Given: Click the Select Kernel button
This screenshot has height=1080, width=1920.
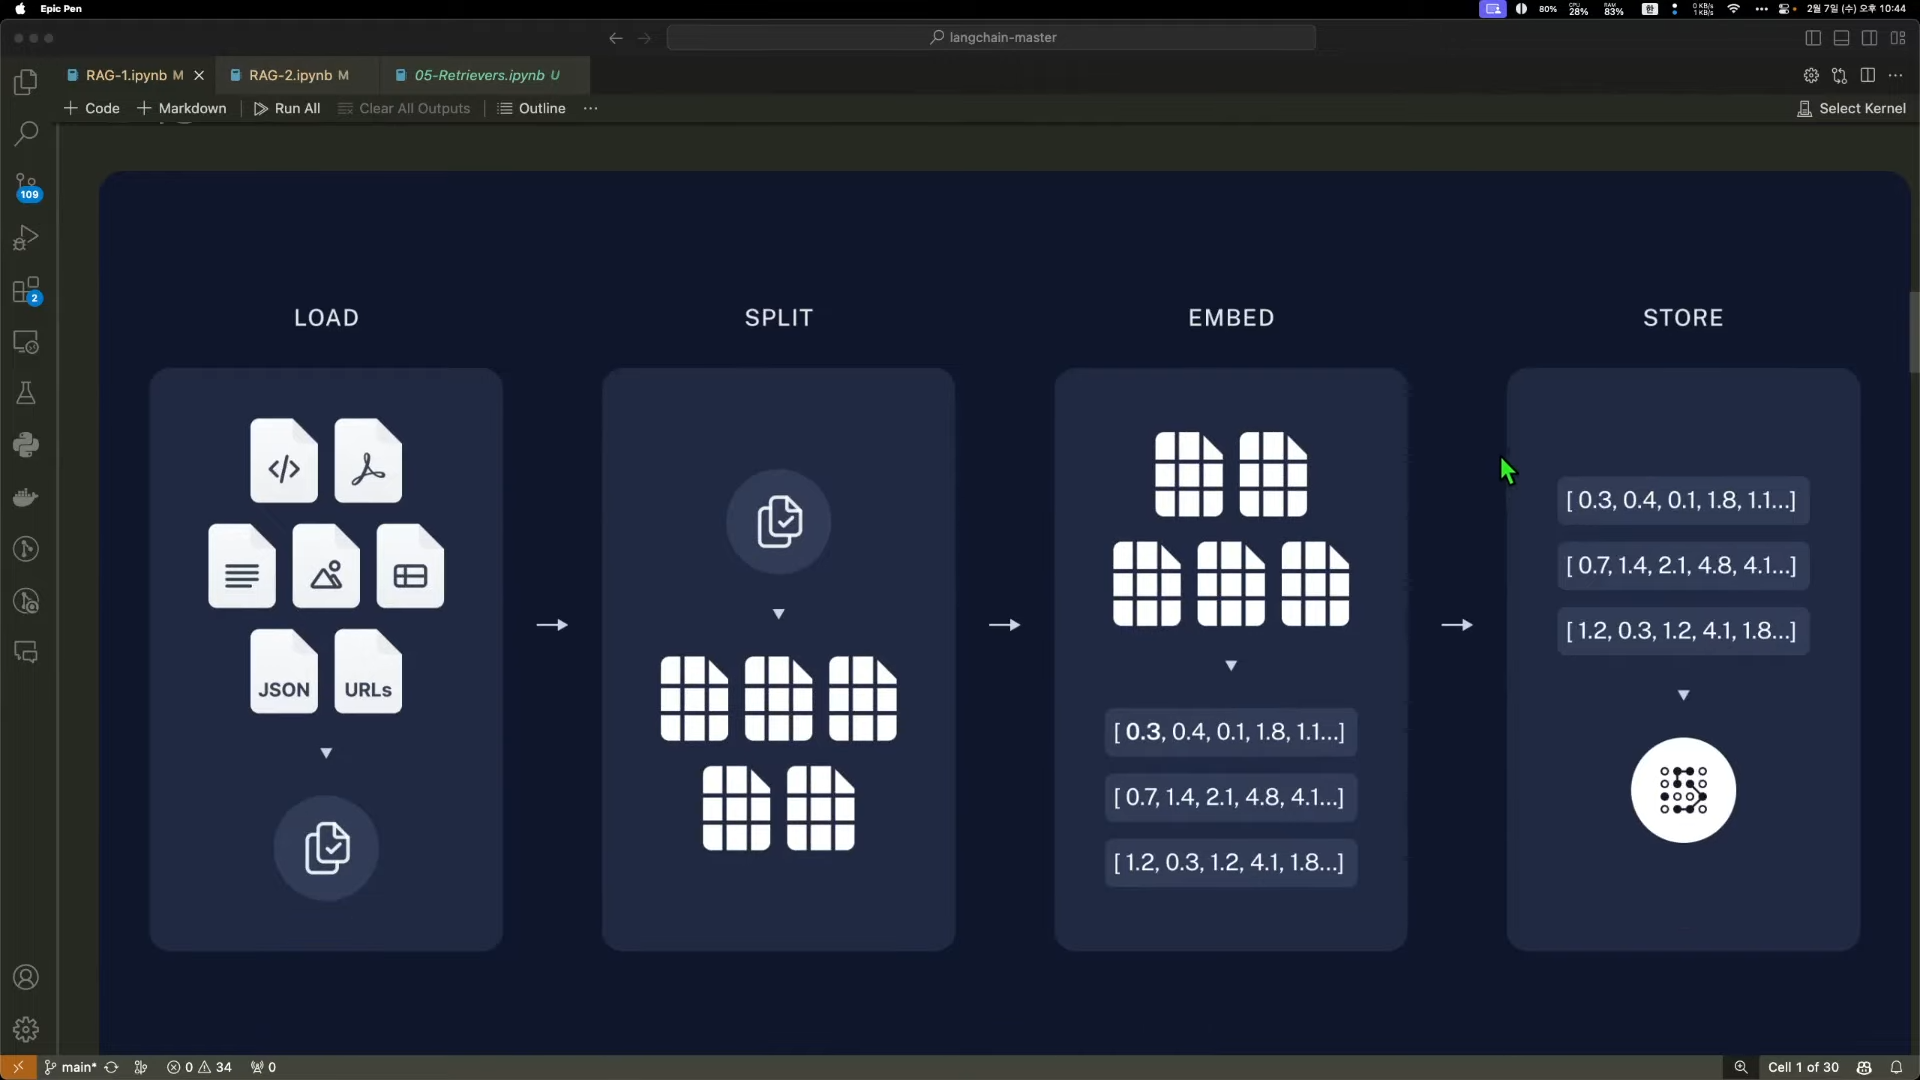Looking at the screenshot, I should [1851, 108].
